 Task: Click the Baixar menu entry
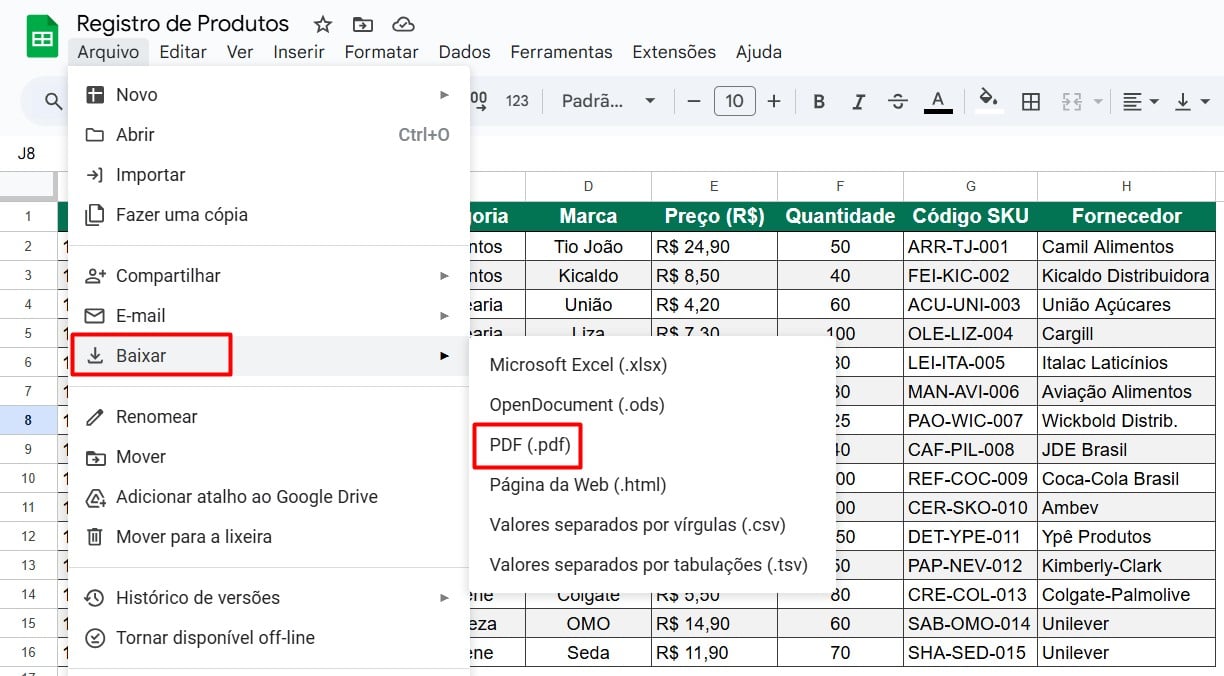(x=269, y=356)
